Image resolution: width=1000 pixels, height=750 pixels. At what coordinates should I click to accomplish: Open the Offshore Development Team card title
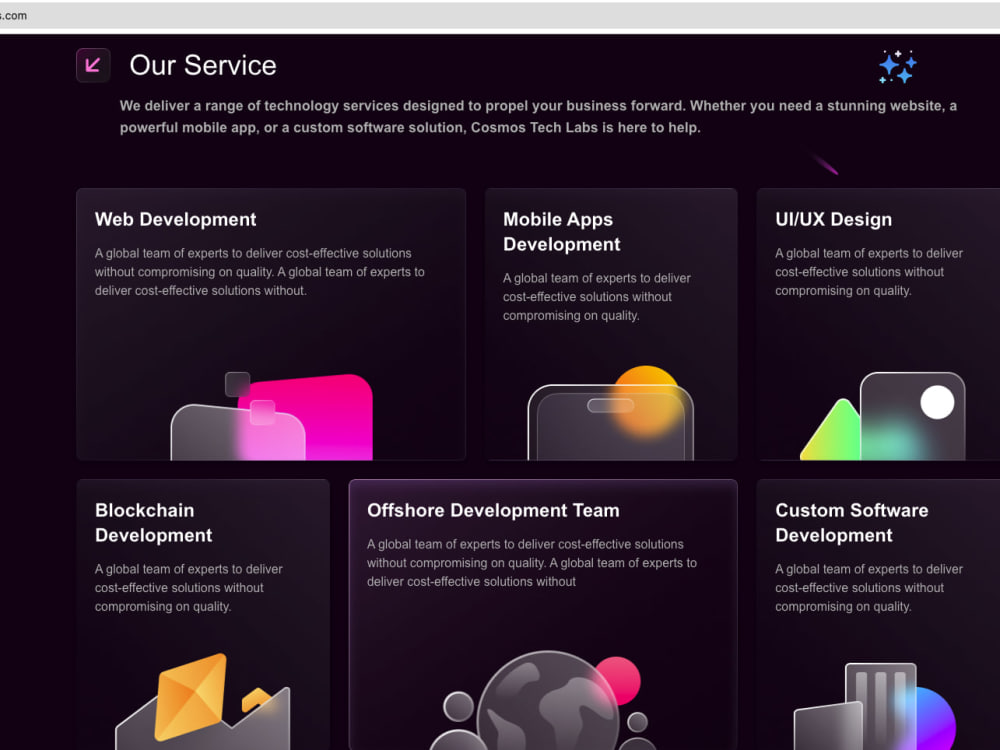tap(493, 510)
